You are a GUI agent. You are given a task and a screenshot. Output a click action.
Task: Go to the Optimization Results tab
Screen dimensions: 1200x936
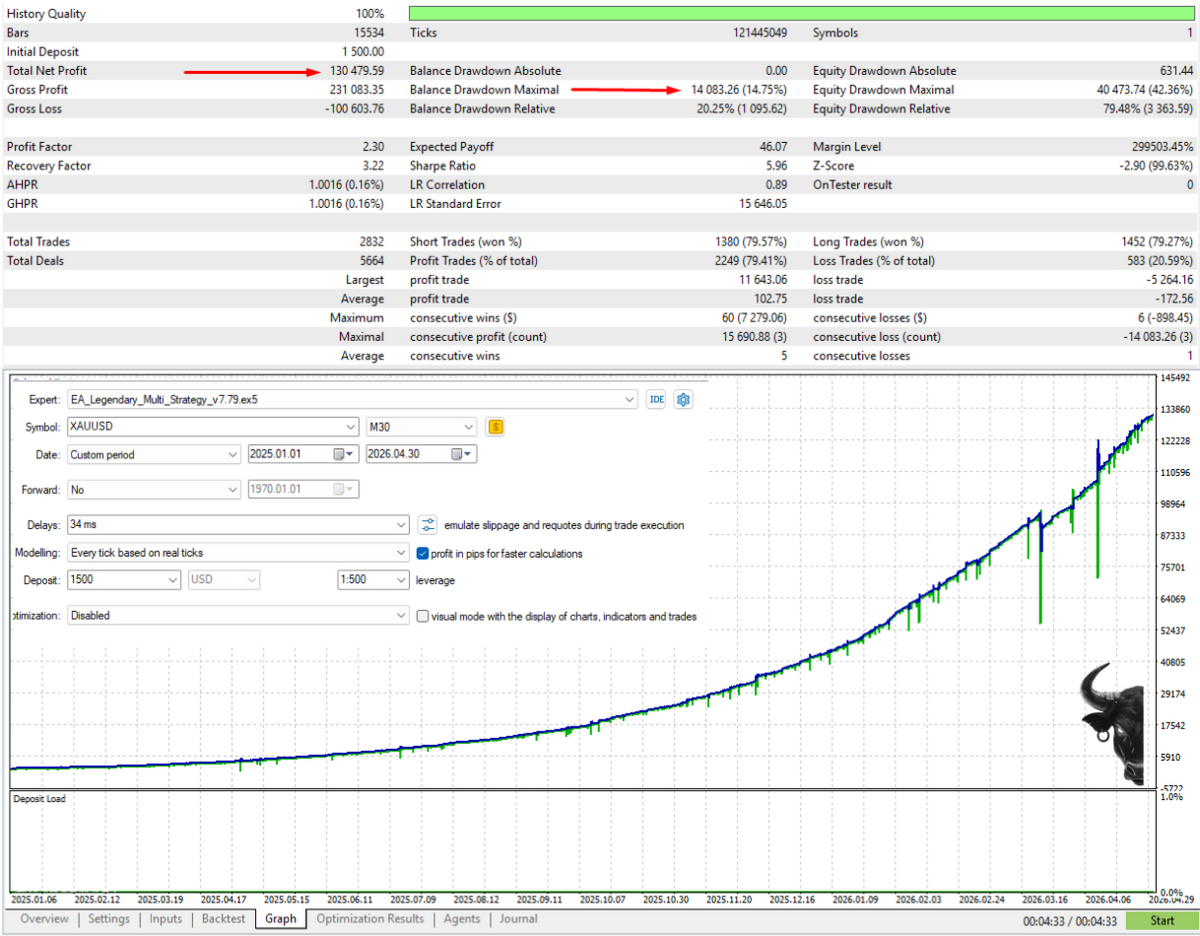(x=370, y=919)
